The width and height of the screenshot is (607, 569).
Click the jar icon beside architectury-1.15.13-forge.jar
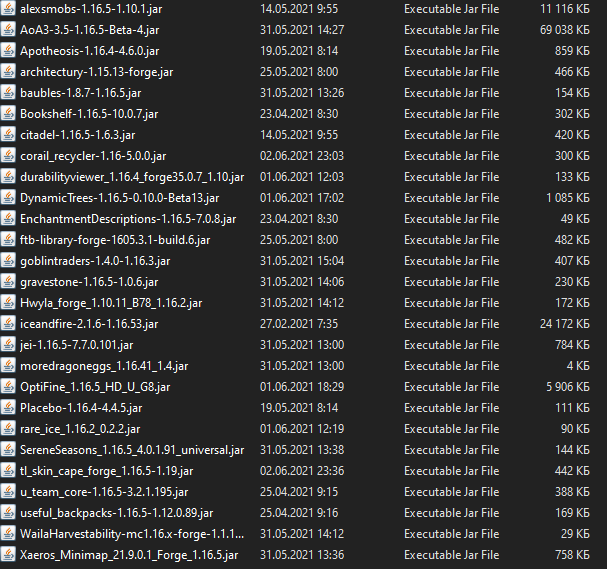point(8,72)
